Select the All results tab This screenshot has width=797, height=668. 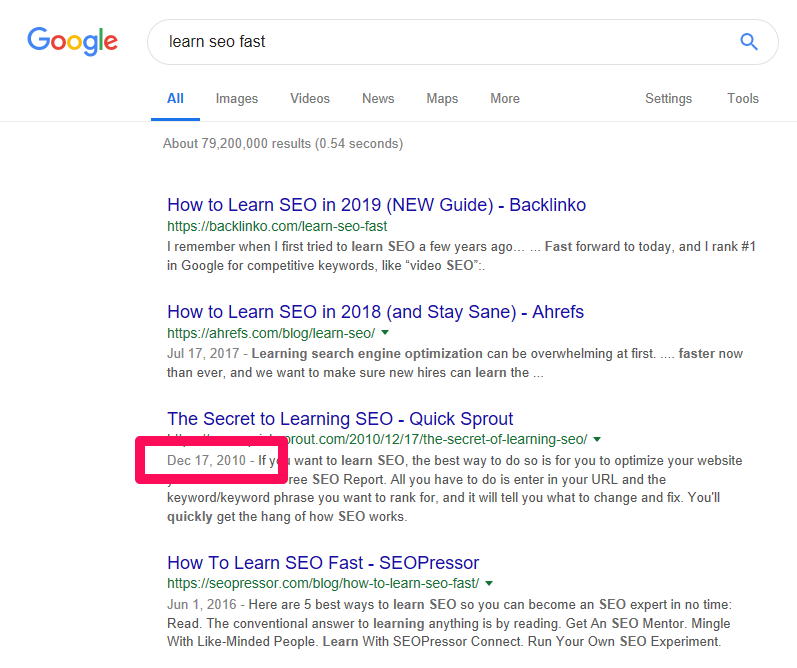[175, 99]
